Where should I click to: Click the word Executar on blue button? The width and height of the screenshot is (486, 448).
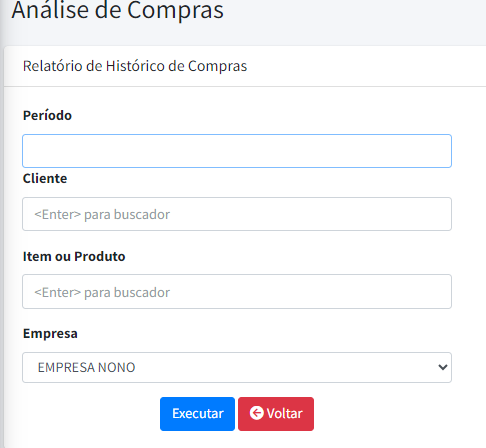point(198,413)
